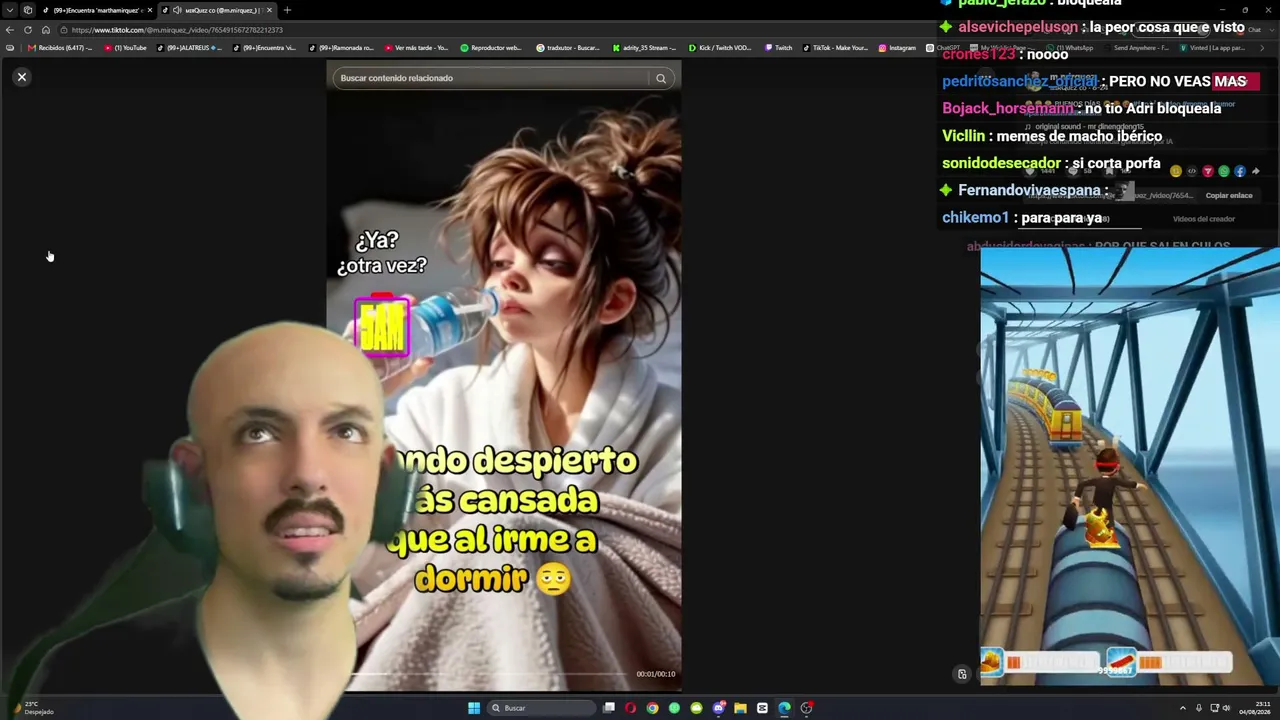Select the 'Videos del creador' tab
1280x720 pixels.
click(1204, 219)
